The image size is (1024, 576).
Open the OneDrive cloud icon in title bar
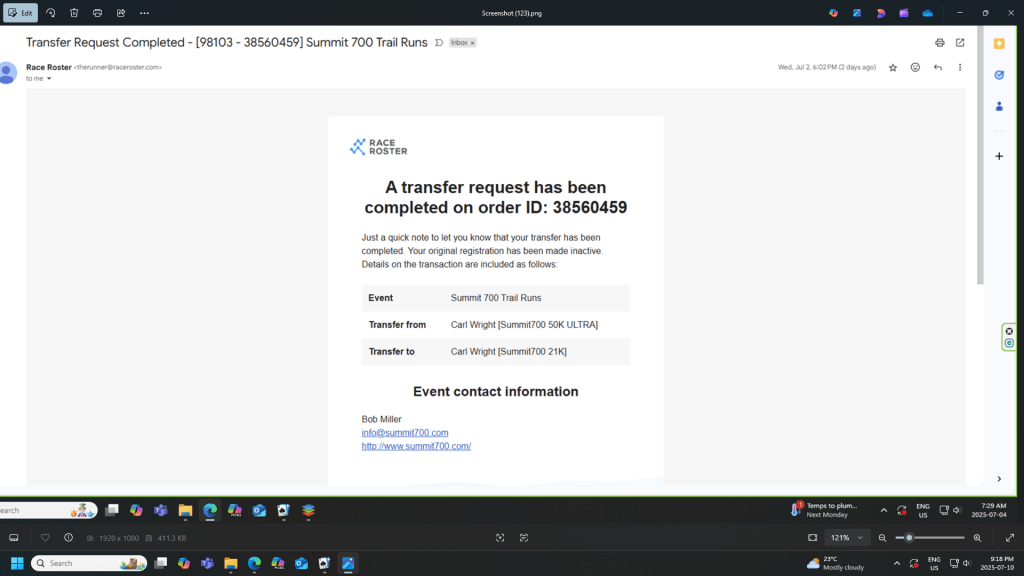click(927, 13)
